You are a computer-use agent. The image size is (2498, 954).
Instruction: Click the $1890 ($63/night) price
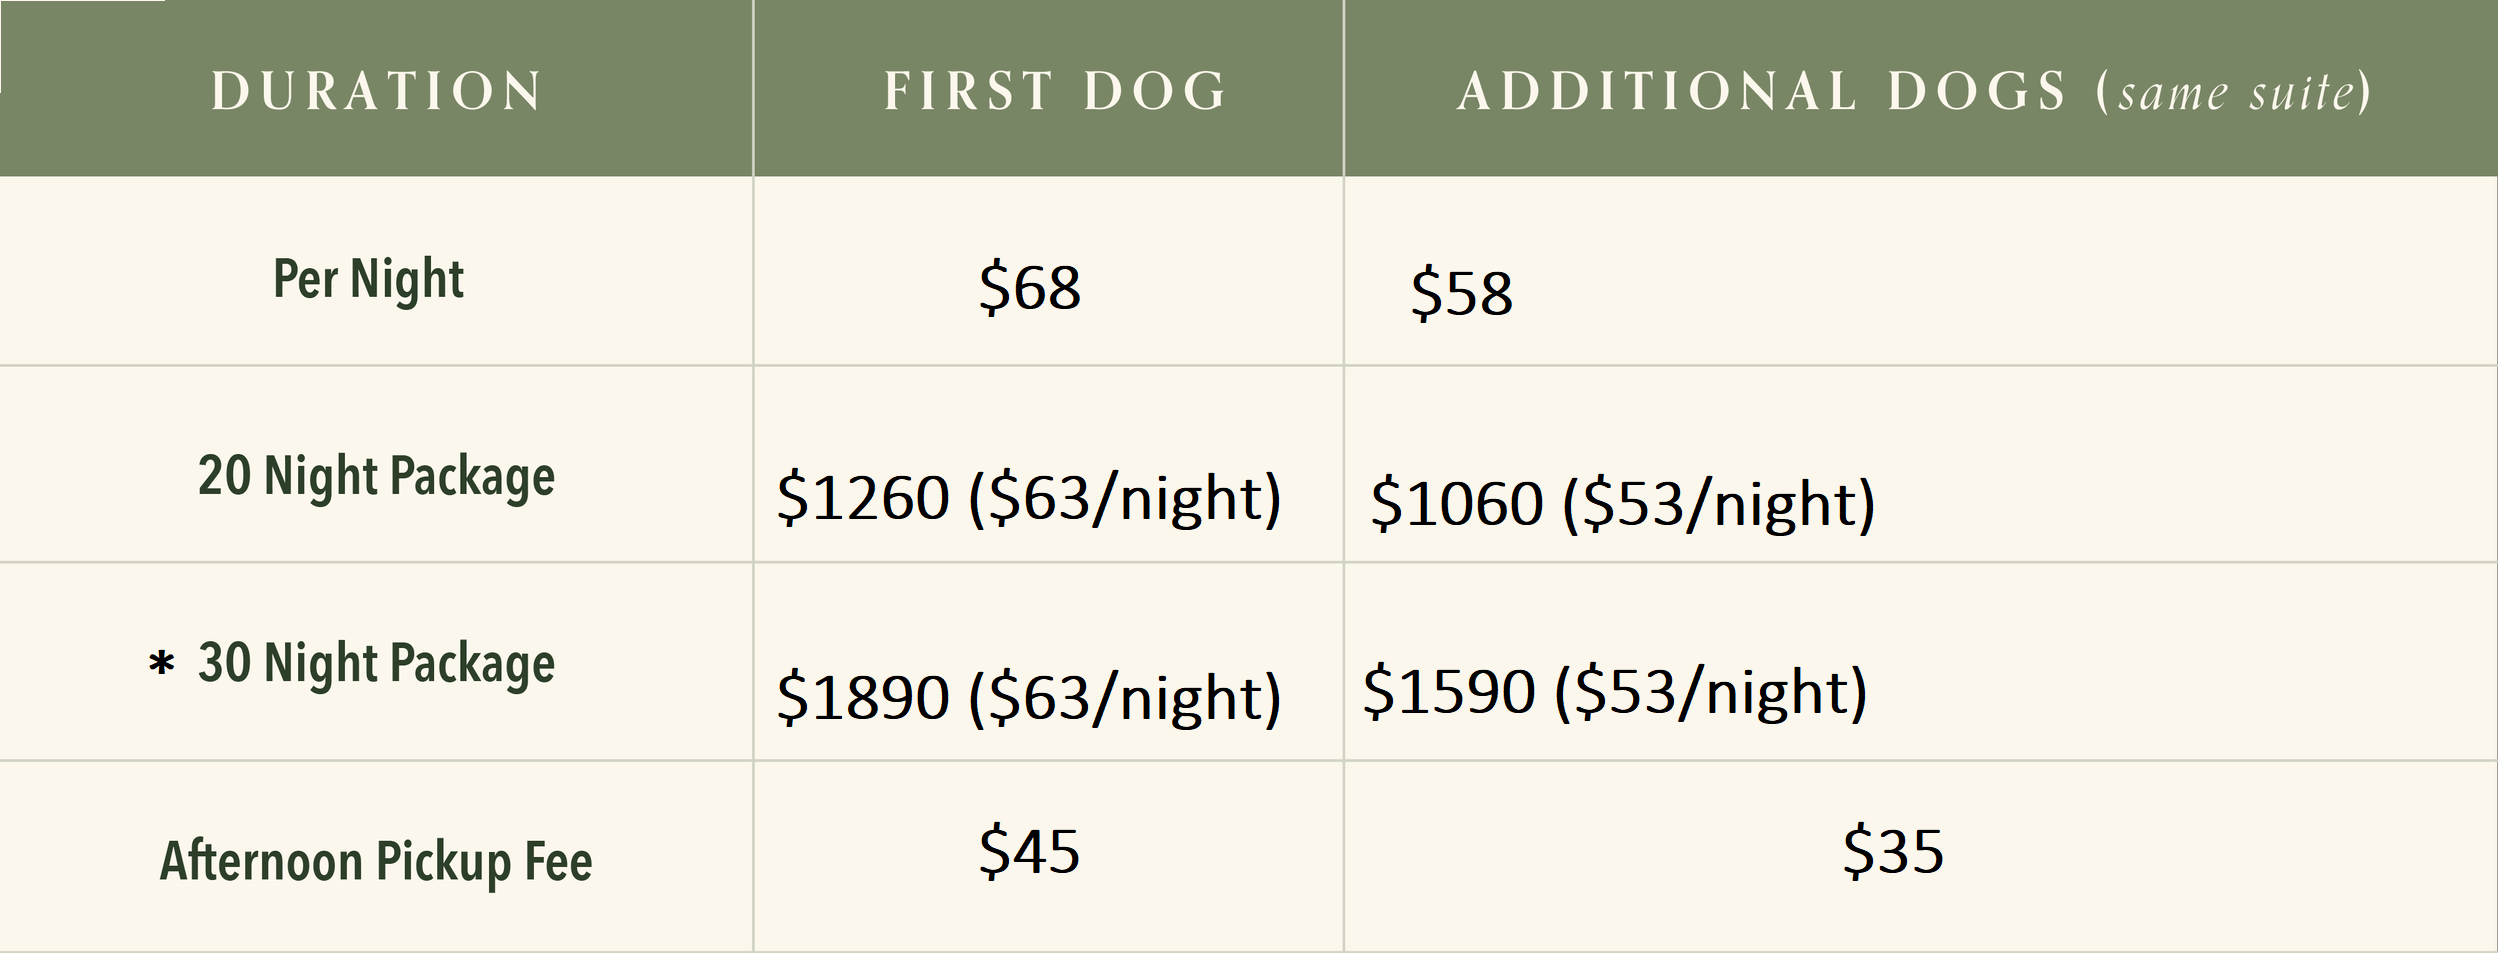click(x=1029, y=697)
